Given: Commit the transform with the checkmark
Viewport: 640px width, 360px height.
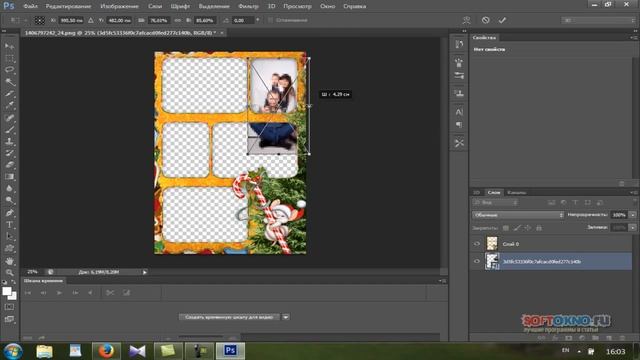Looking at the screenshot, I should click(x=502, y=20).
